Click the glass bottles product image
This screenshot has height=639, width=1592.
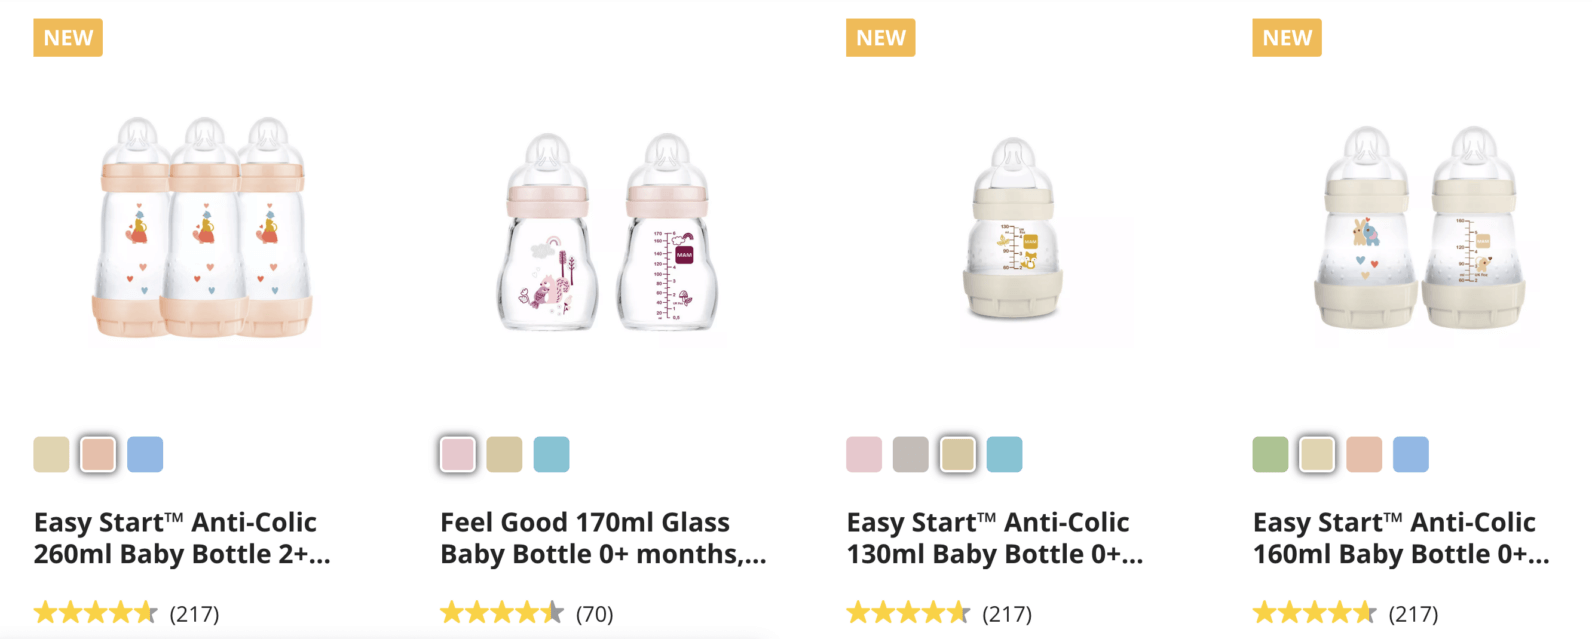[x=608, y=233]
